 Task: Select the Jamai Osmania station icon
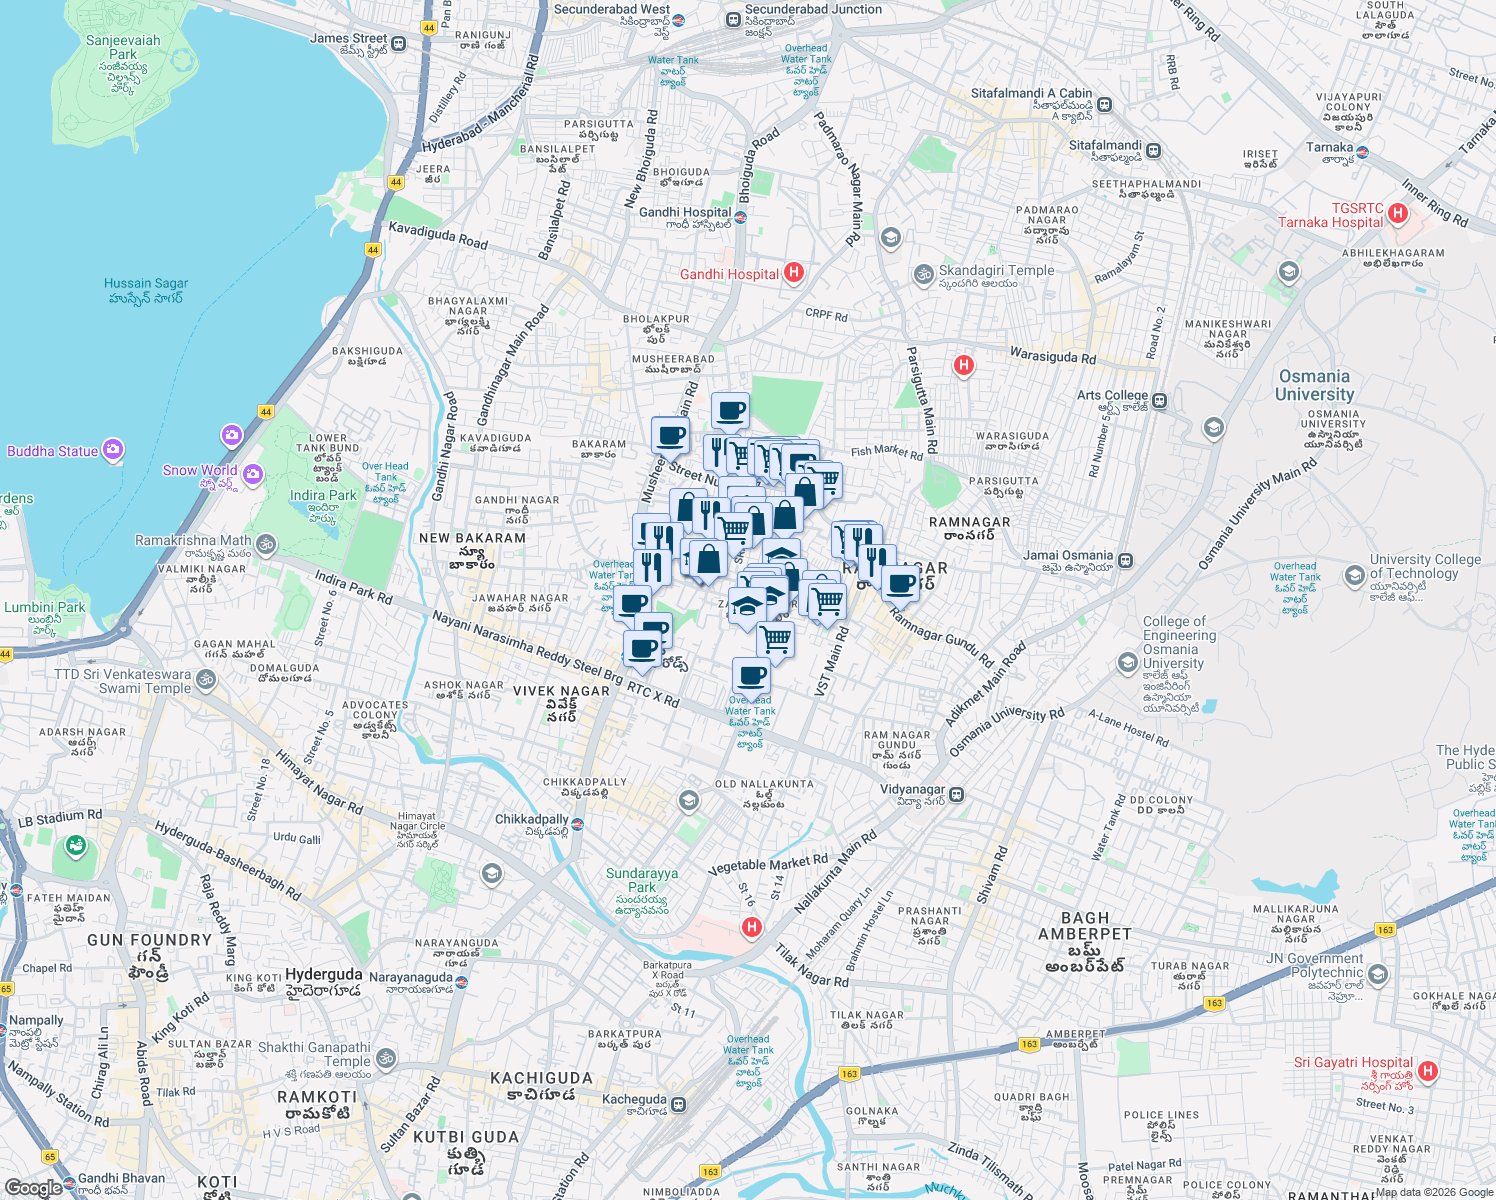pyautogui.click(x=1126, y=561)
